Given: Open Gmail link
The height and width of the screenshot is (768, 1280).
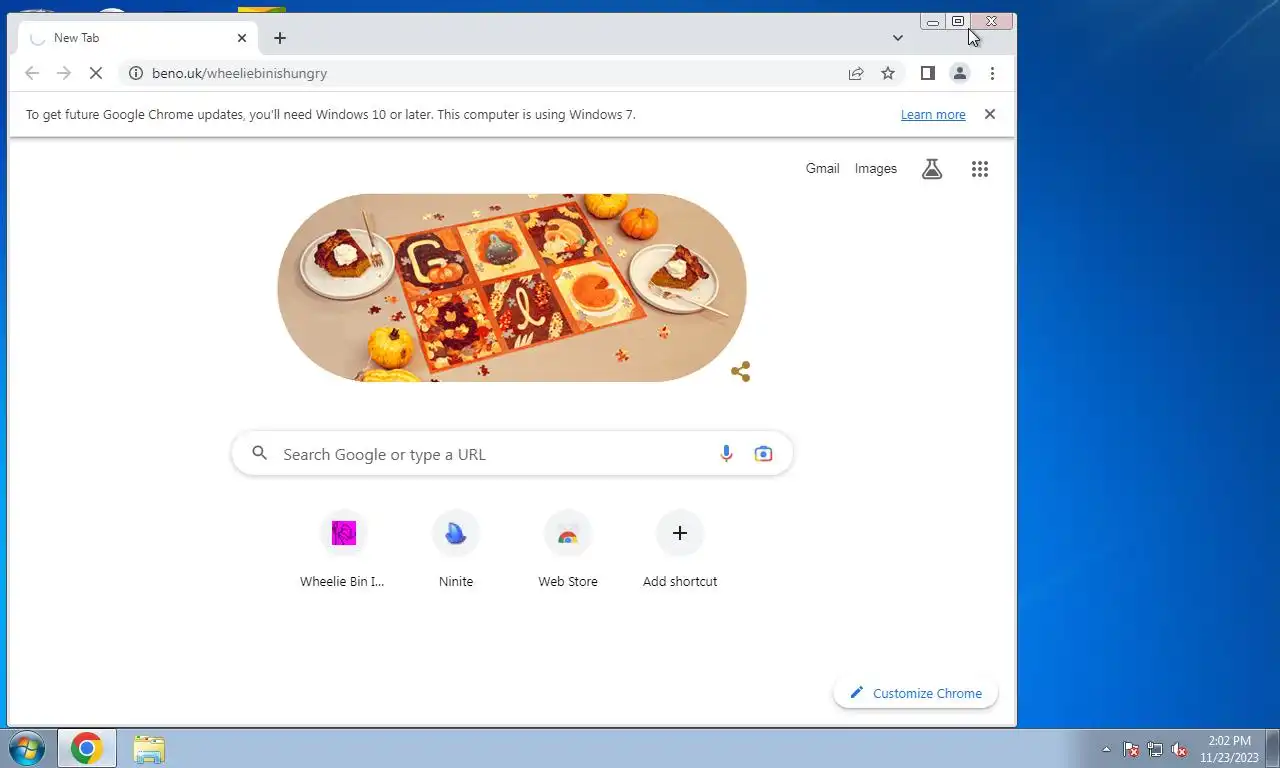Looking at the screenshot, I should (x=822, y=169).
